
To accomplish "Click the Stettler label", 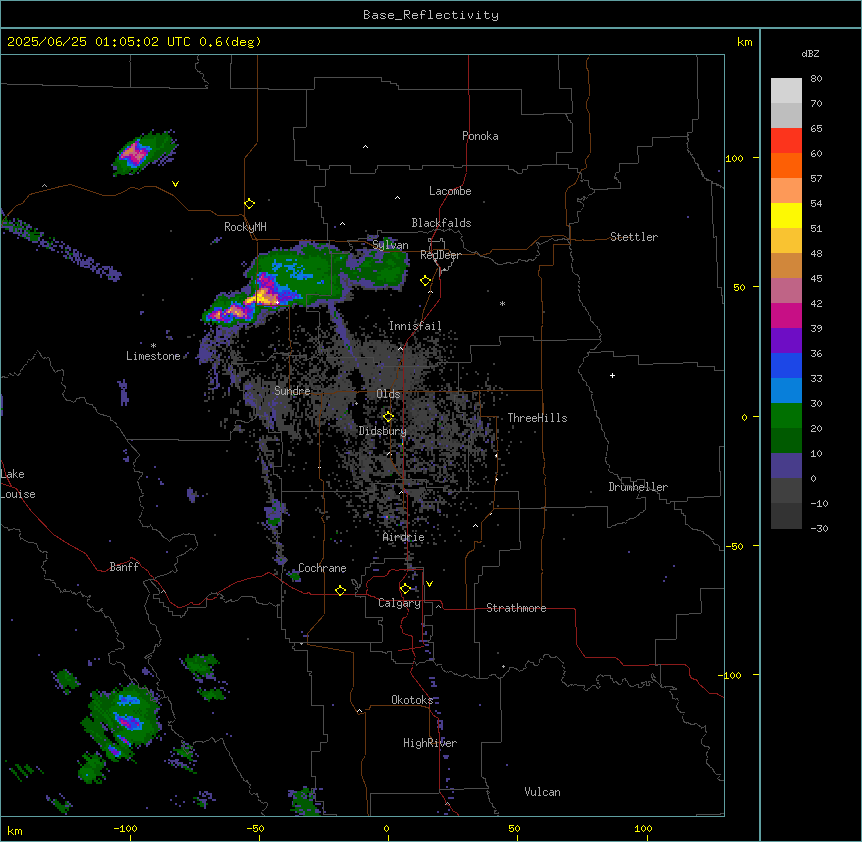I will tap(634, 237).
